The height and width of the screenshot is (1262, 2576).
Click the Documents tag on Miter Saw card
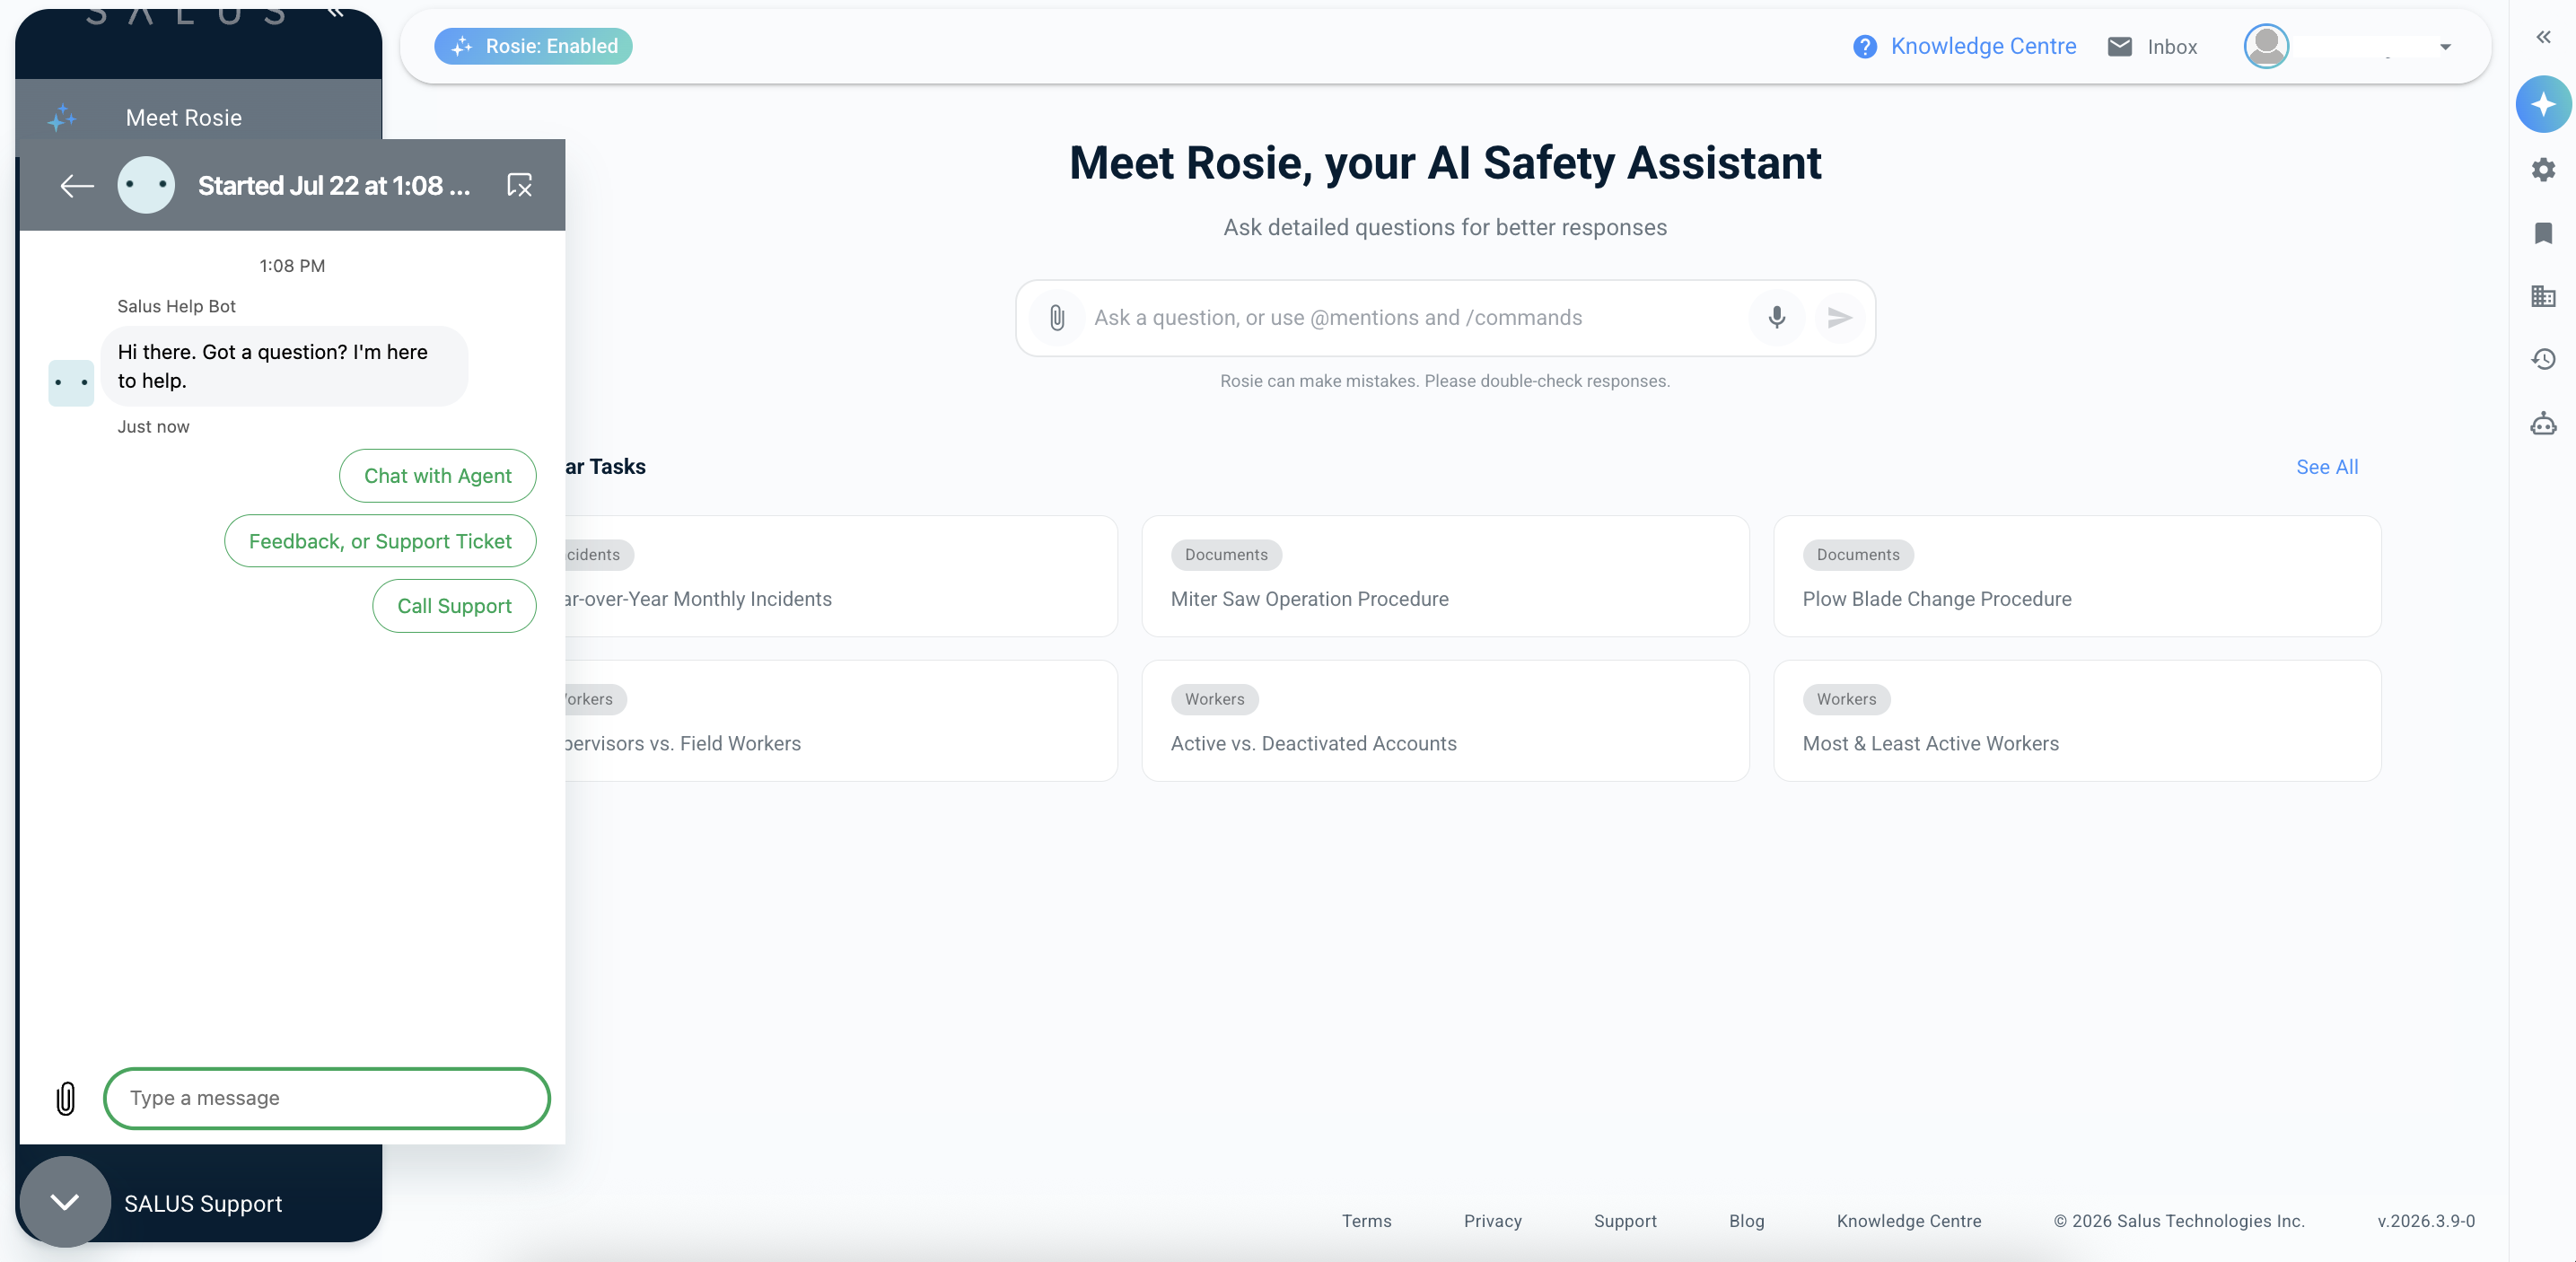click(x=1226, y=555)
